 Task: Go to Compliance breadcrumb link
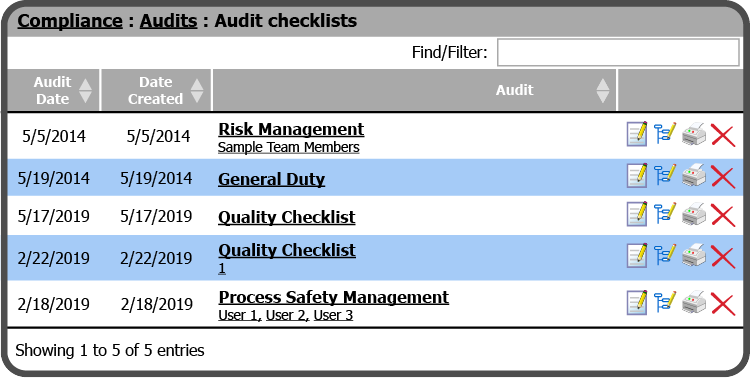(70, 21)
